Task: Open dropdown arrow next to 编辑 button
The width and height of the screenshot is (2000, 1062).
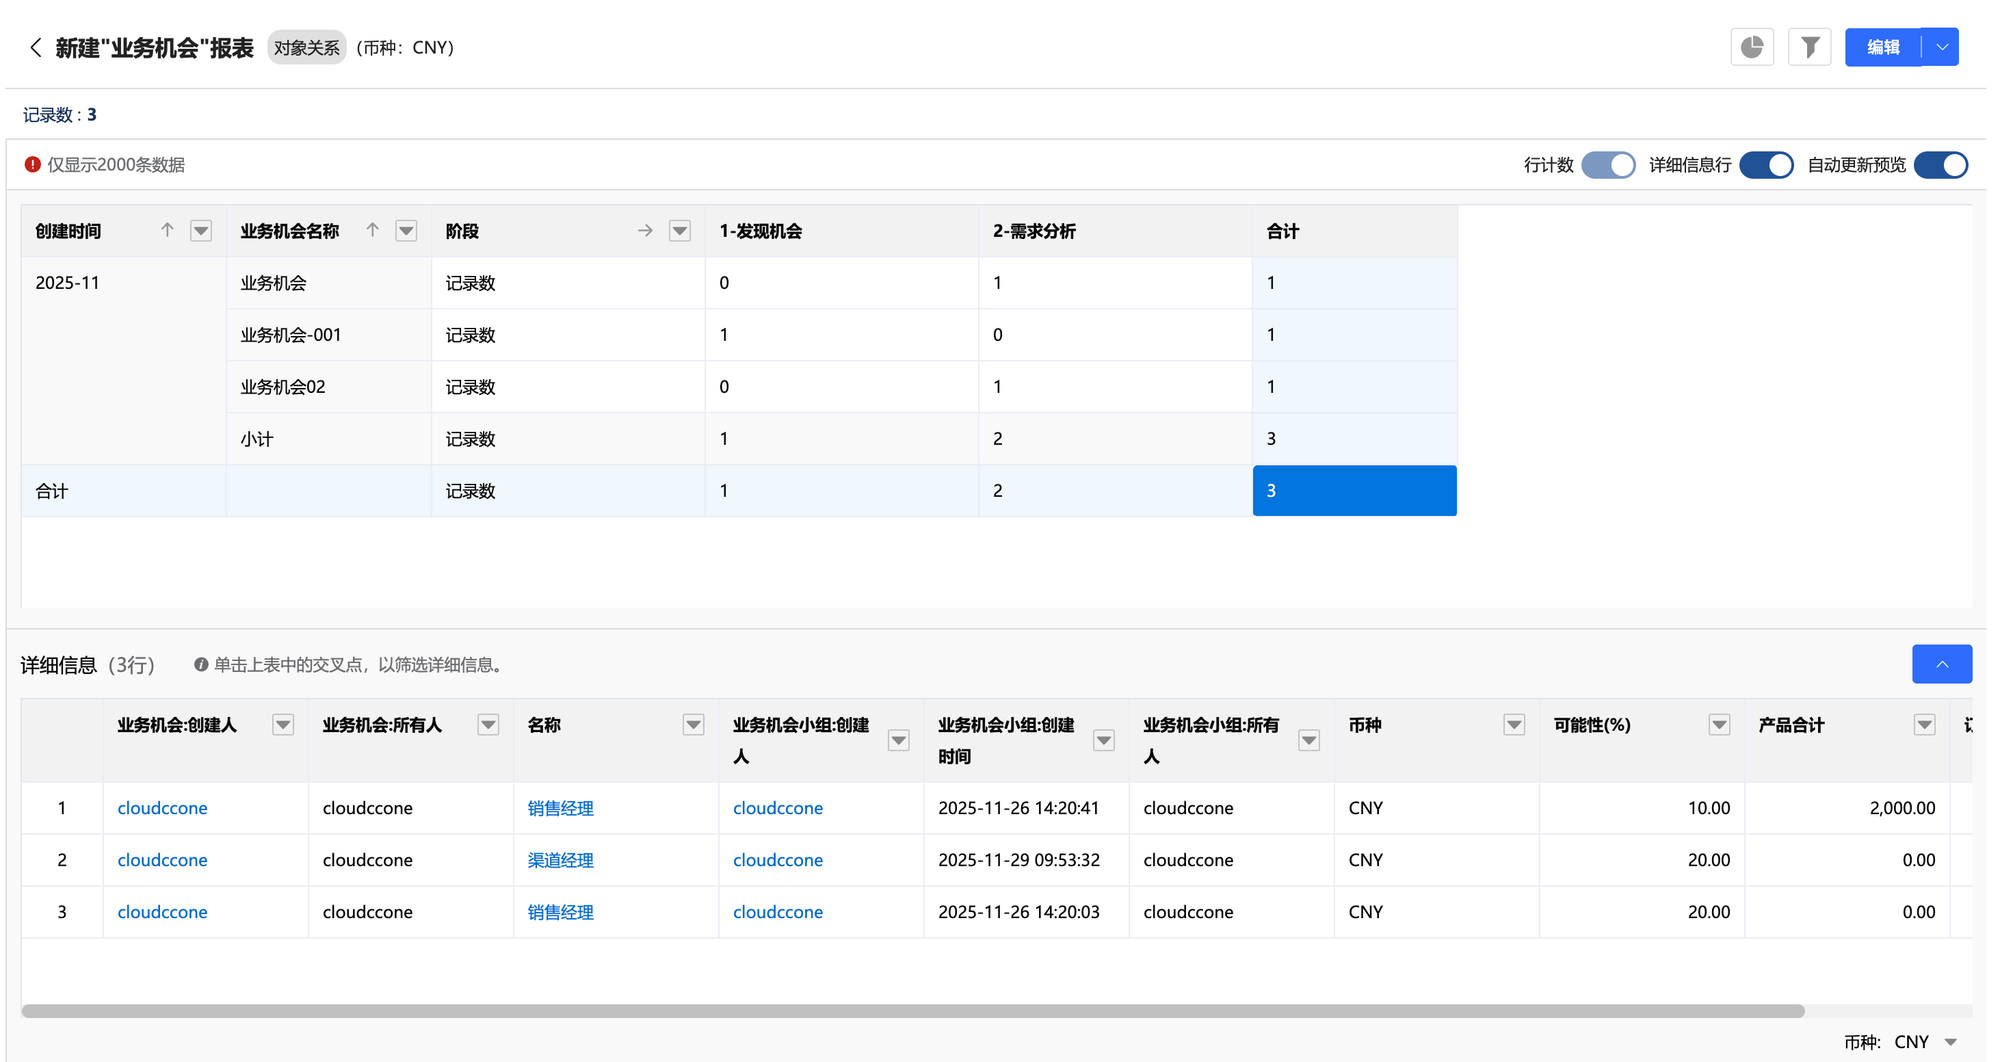Action: (1941, 47)
